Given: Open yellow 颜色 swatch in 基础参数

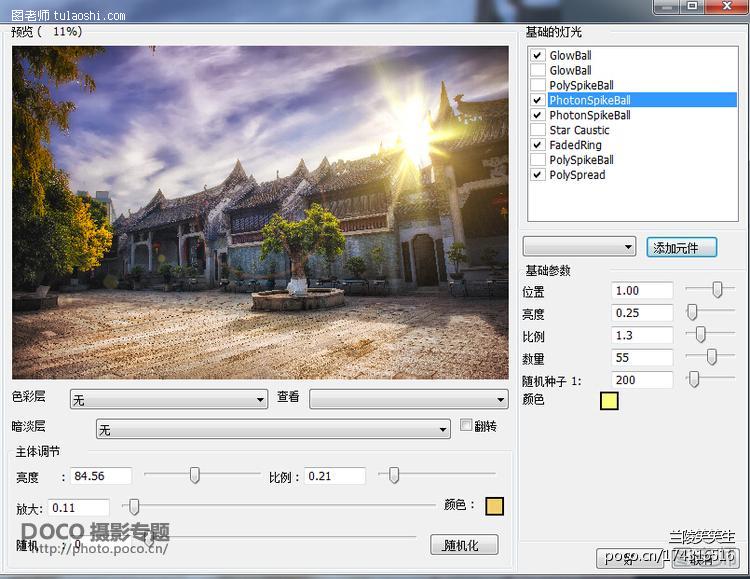Looking at the screenshot, I should click(x=609, y=401).
